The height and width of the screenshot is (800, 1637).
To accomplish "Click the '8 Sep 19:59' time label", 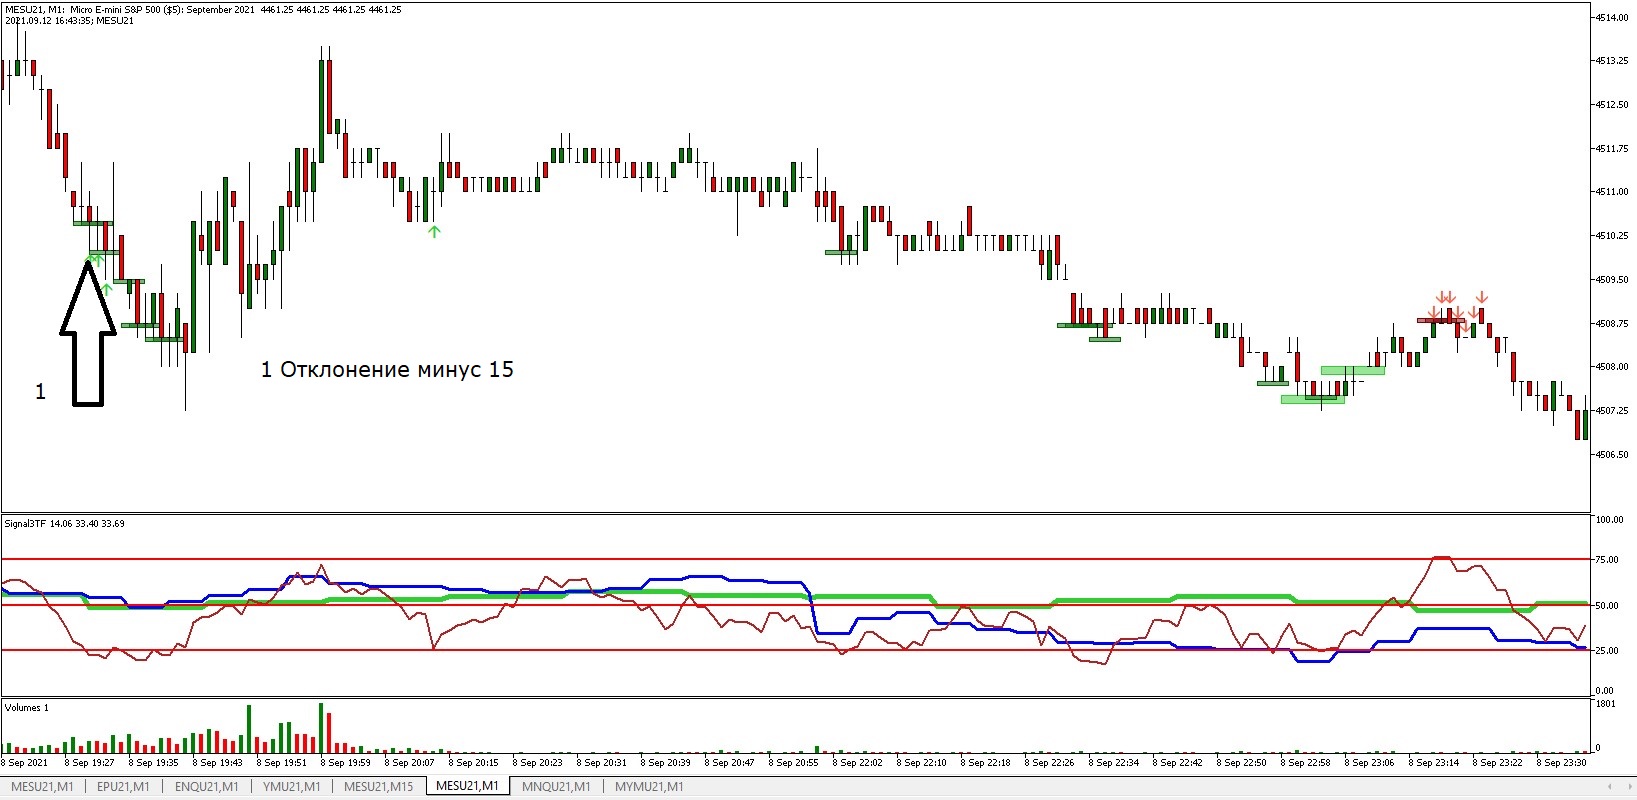I will click(x=346, y=763).
